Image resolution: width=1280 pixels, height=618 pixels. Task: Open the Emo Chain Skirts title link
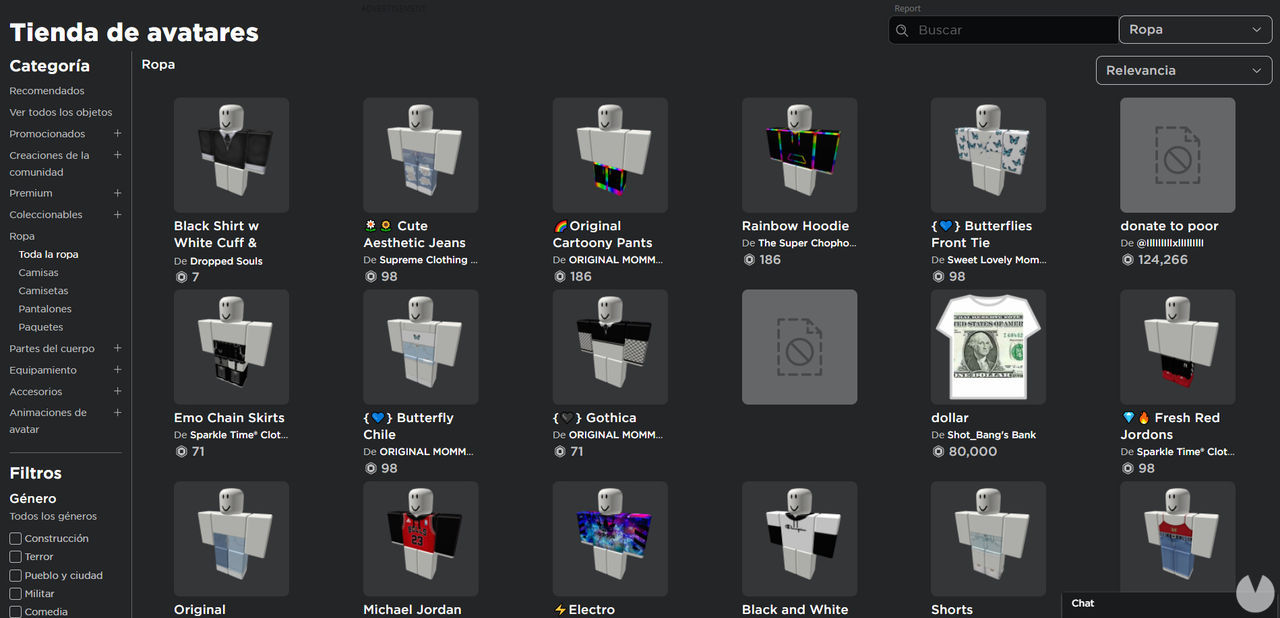click(x=229, y=418)
